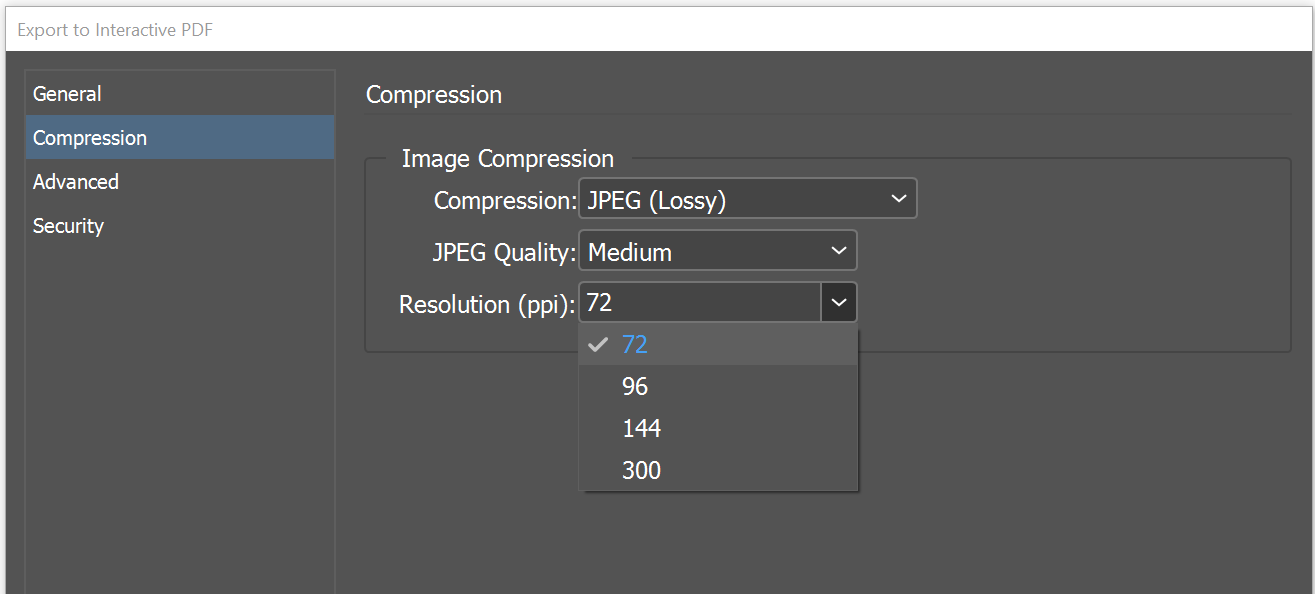
Task: Switch to the Advanced section
Action: pyautogui.click(x=76, y=182)
